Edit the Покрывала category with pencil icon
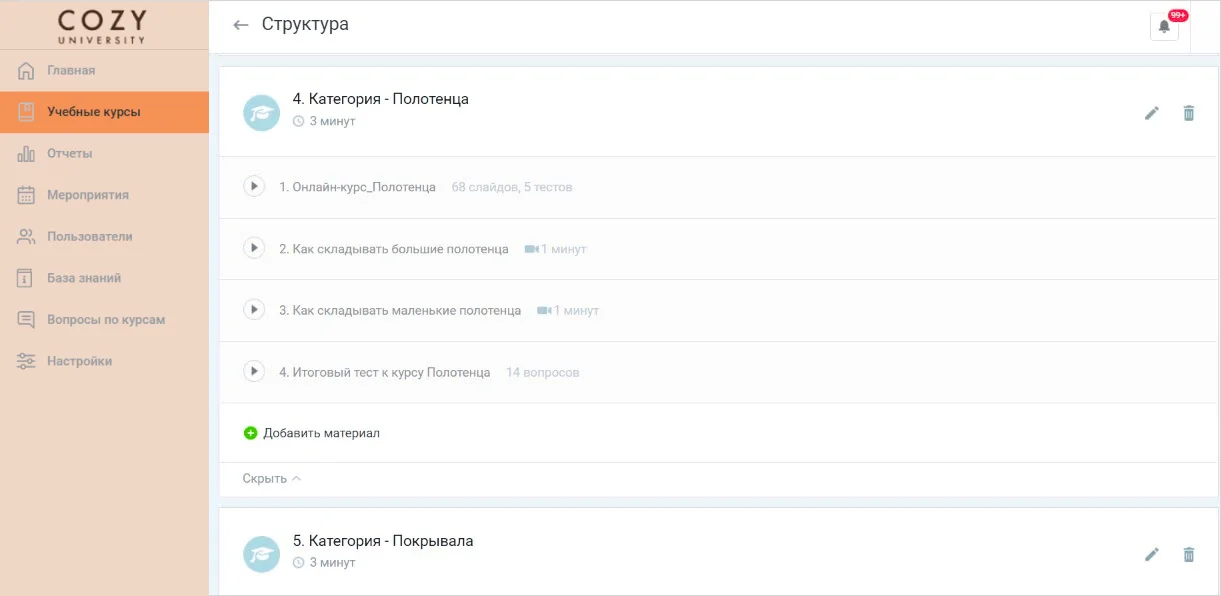 1152,554
